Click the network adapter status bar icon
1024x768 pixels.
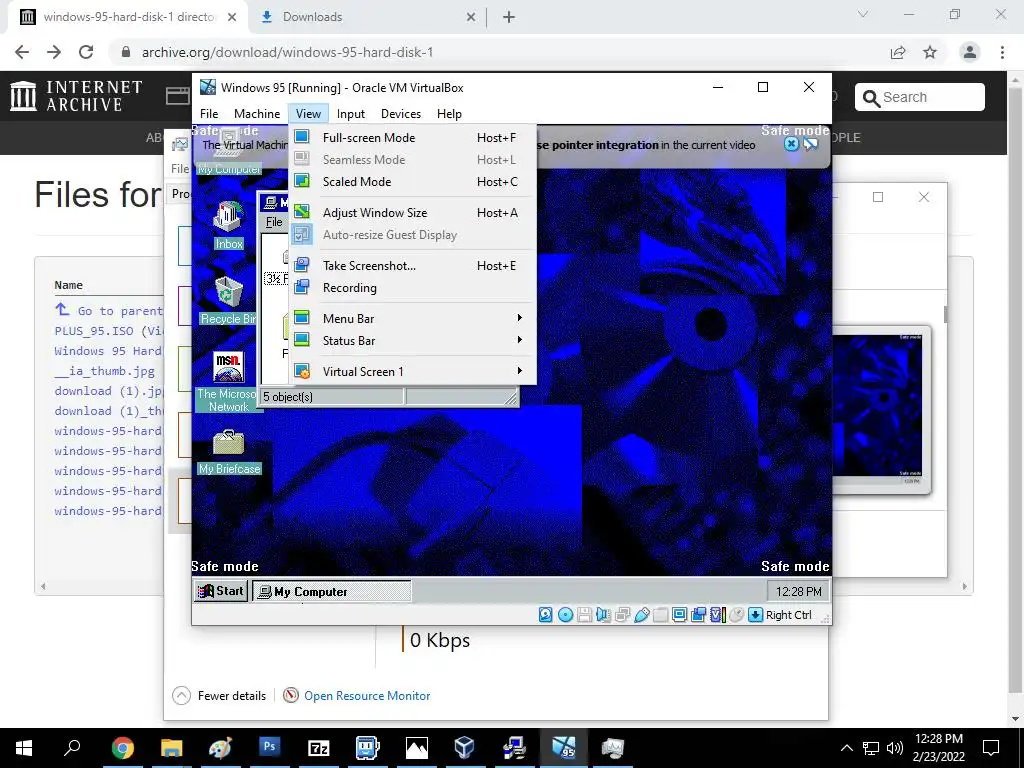pos(622,615)
